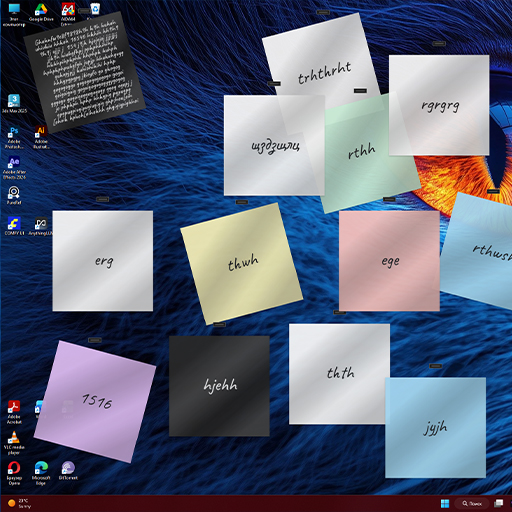Open the Adobe Photoshop desktop icon
This screenshot has width=512, height=512.
14,137
